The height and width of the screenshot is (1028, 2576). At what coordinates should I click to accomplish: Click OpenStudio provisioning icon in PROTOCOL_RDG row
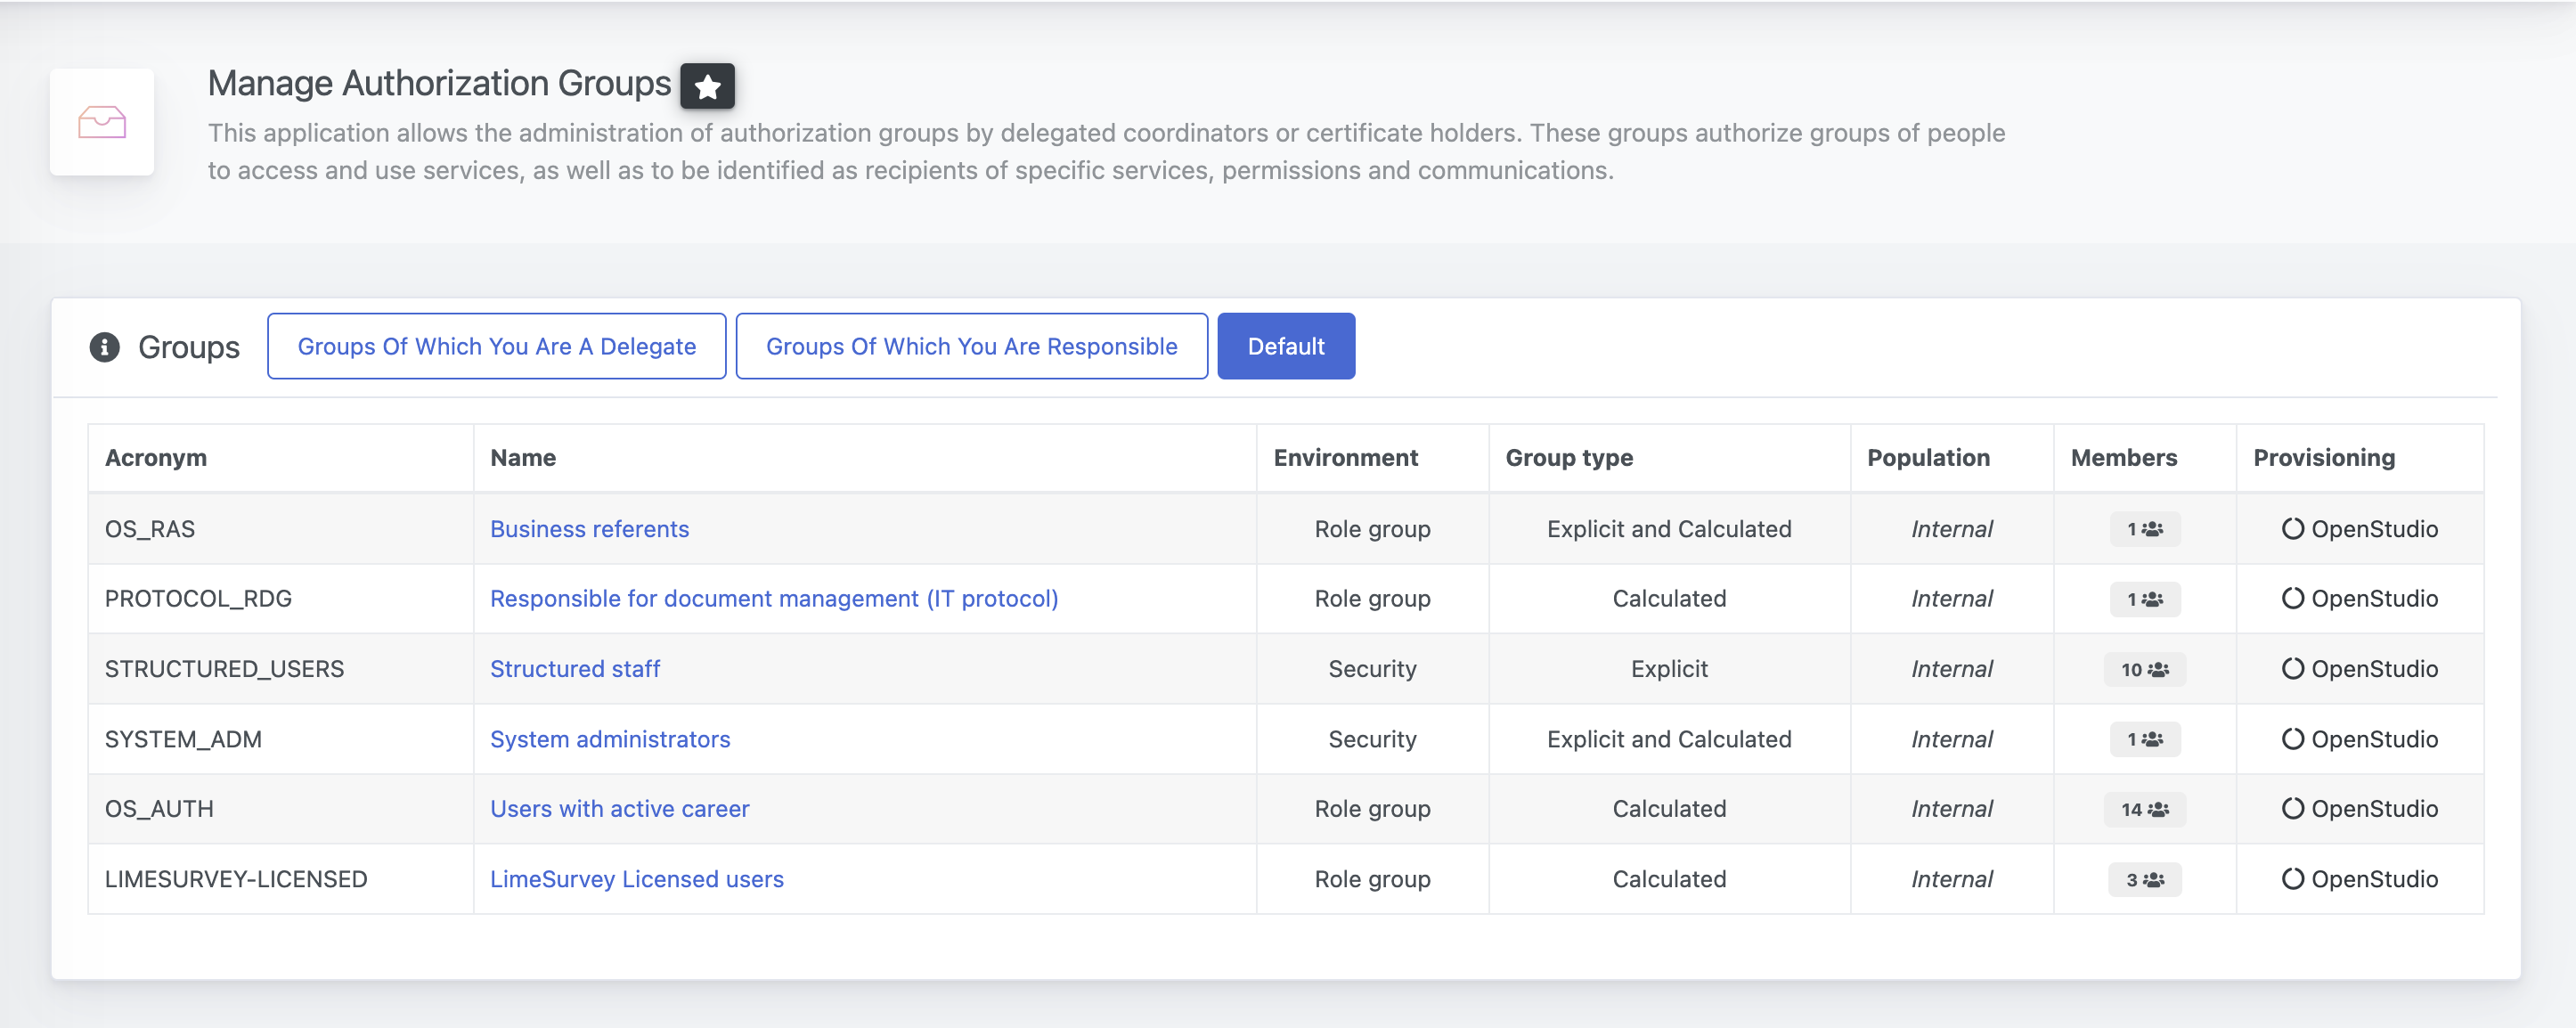[x=2292, y=599]
